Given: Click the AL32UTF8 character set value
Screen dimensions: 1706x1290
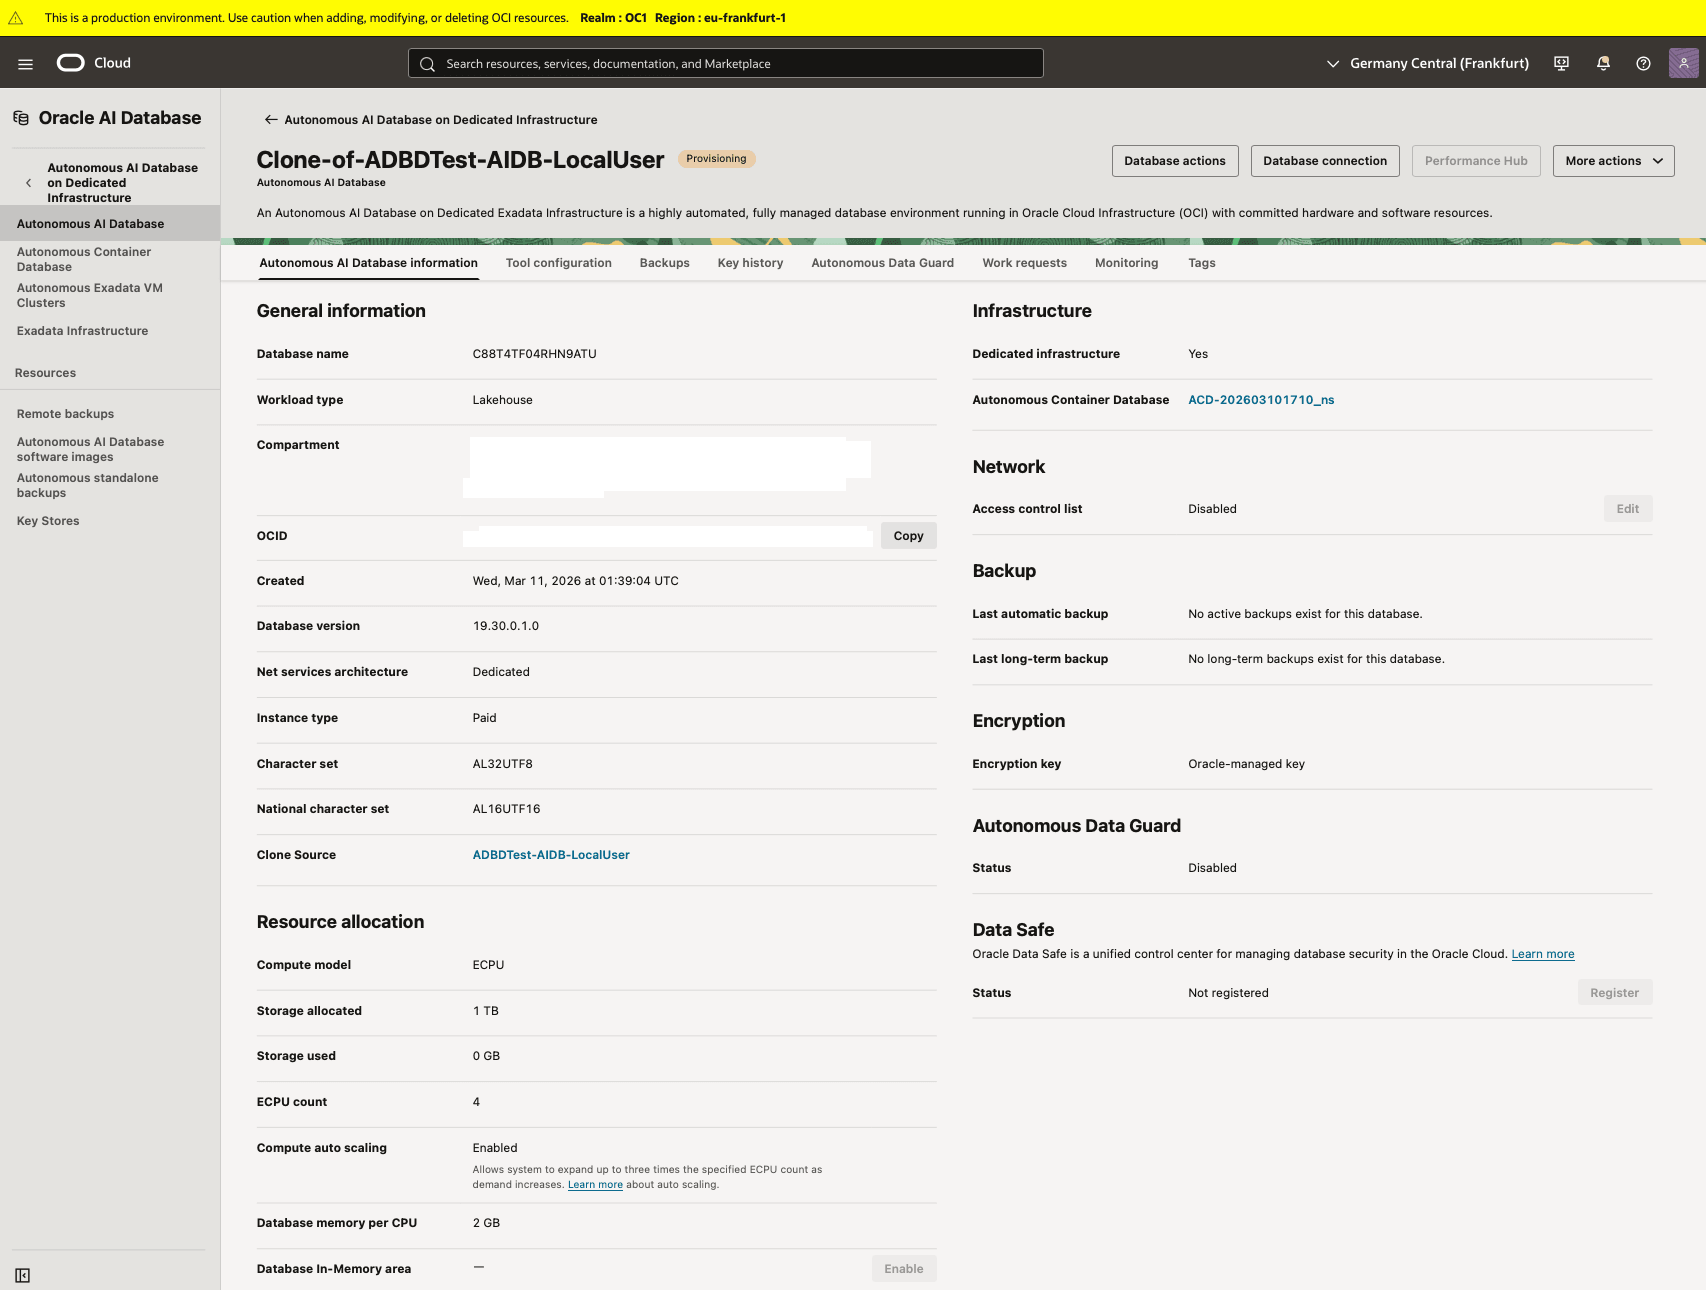Looking at the screenshot, I should pyautogui.click(x=502, y=764).
